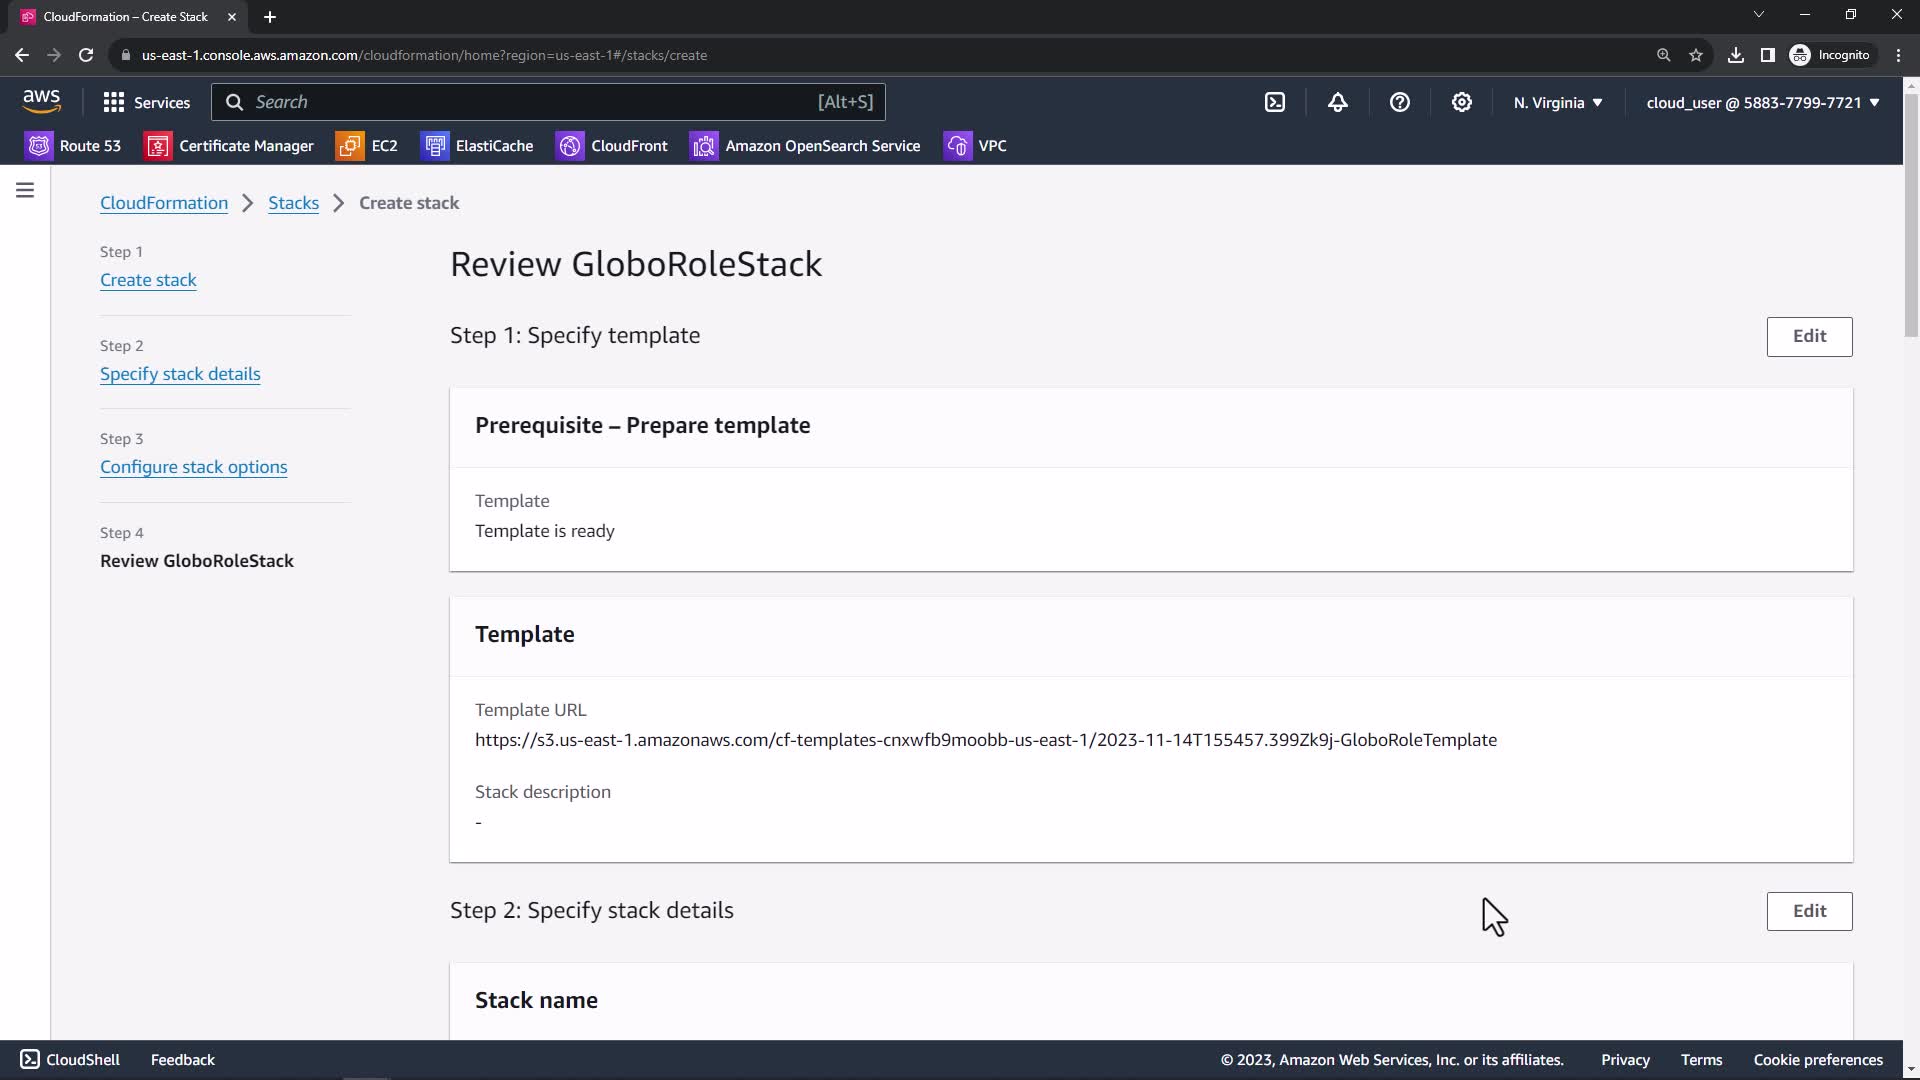Open the cloud_user account dropdown
This screenshot has height=1080, width=1920.
(1762, 102)
